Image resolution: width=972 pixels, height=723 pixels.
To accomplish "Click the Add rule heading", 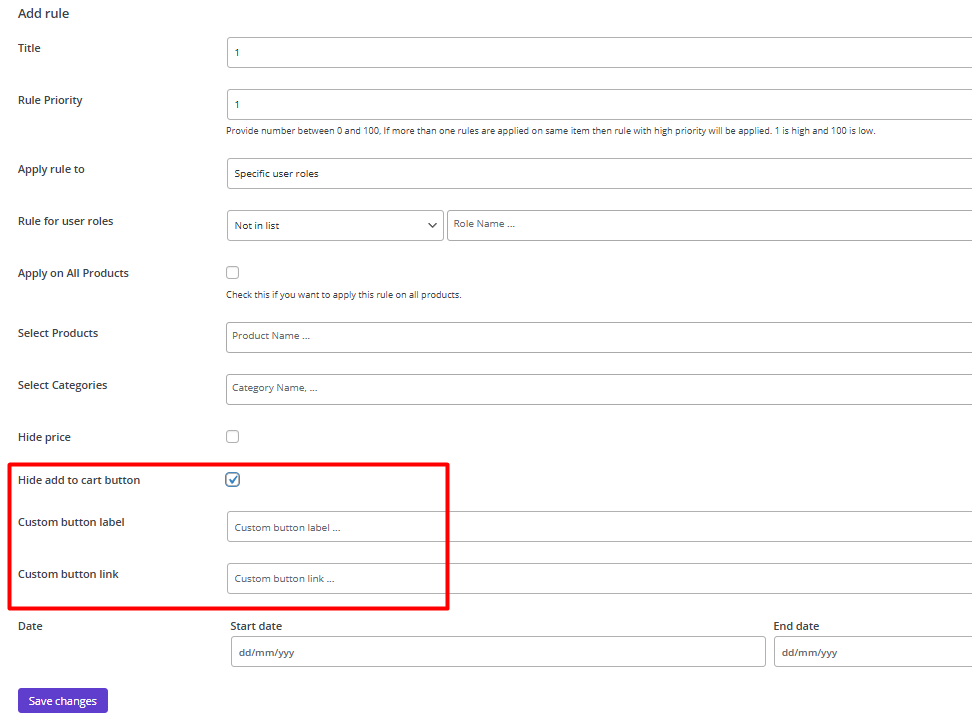I will pyautogui.click(x=43, y=14).
